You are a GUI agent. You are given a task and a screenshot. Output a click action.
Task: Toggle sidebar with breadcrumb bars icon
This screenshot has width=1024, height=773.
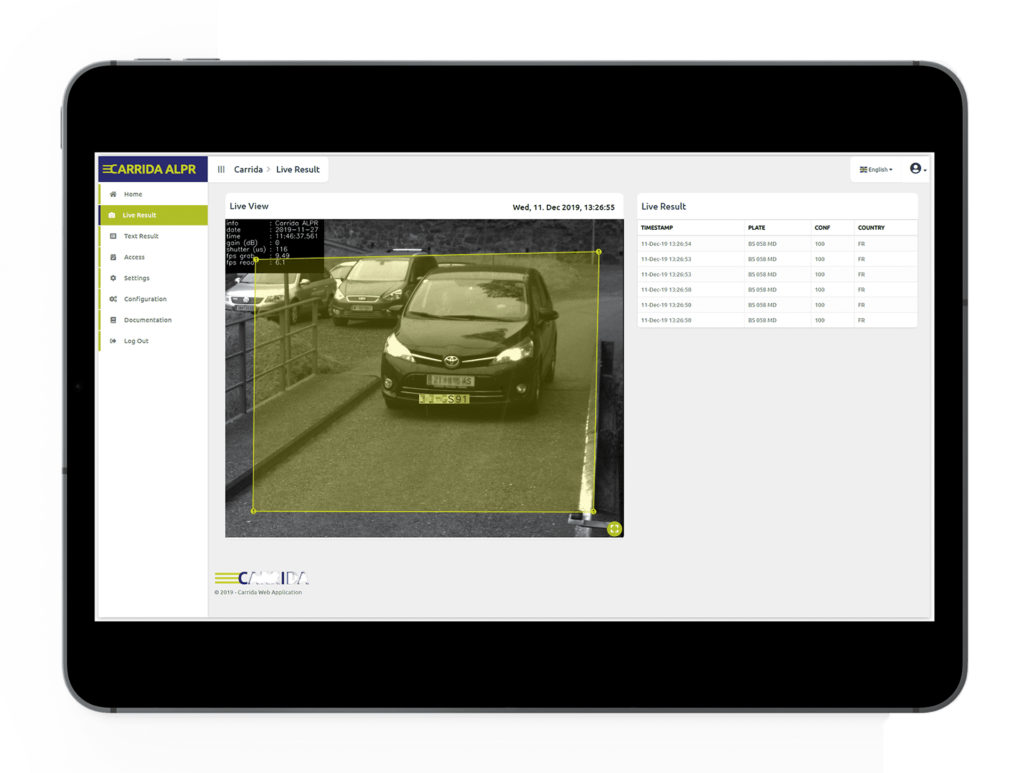(x=221, y=170)
